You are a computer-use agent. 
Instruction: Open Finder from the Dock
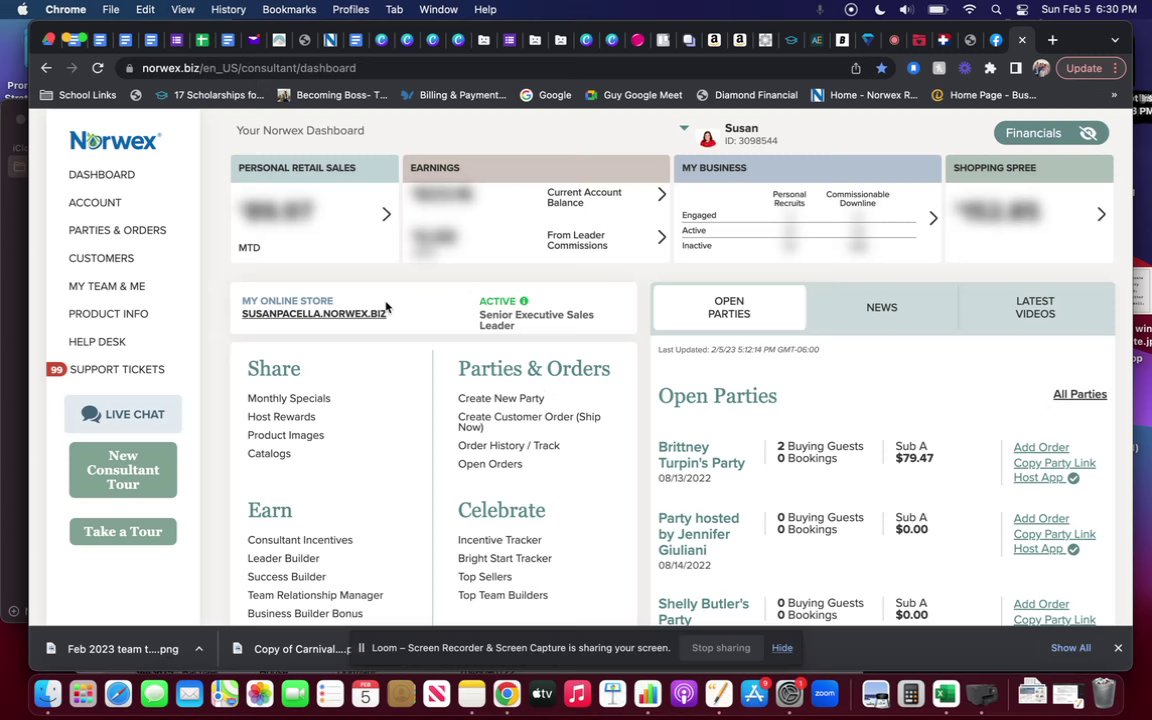click(x=48, y=694)
